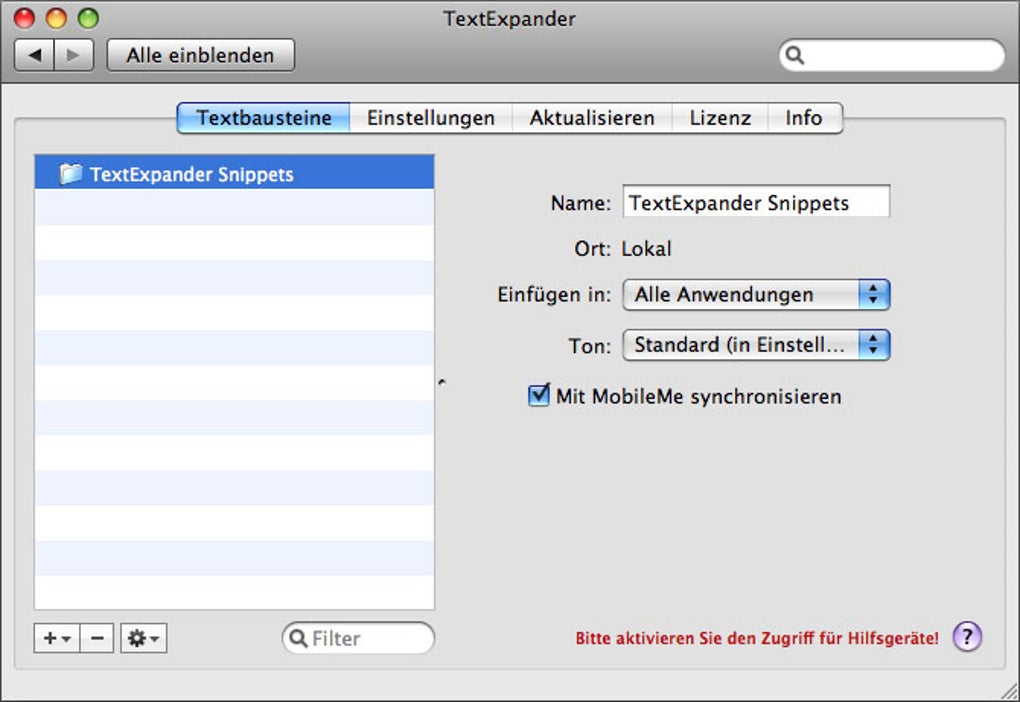This screenshot has height=702, width=1020.
Task: Open the Info tab
Action: click(x=803, y=118)
